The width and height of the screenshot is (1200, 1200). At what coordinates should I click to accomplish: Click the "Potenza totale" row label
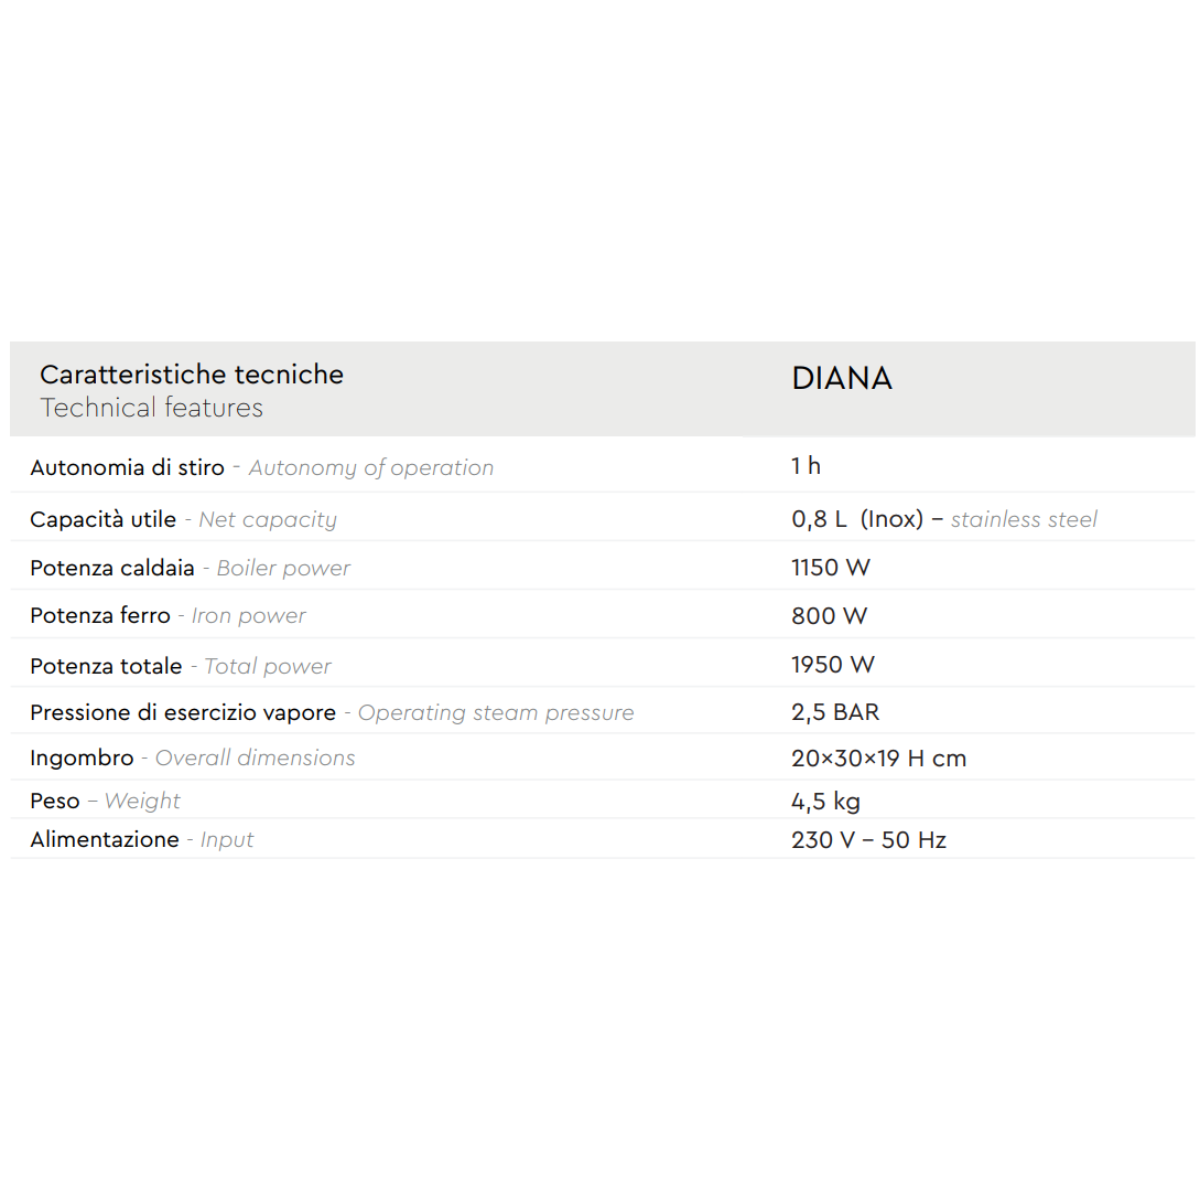106,666
